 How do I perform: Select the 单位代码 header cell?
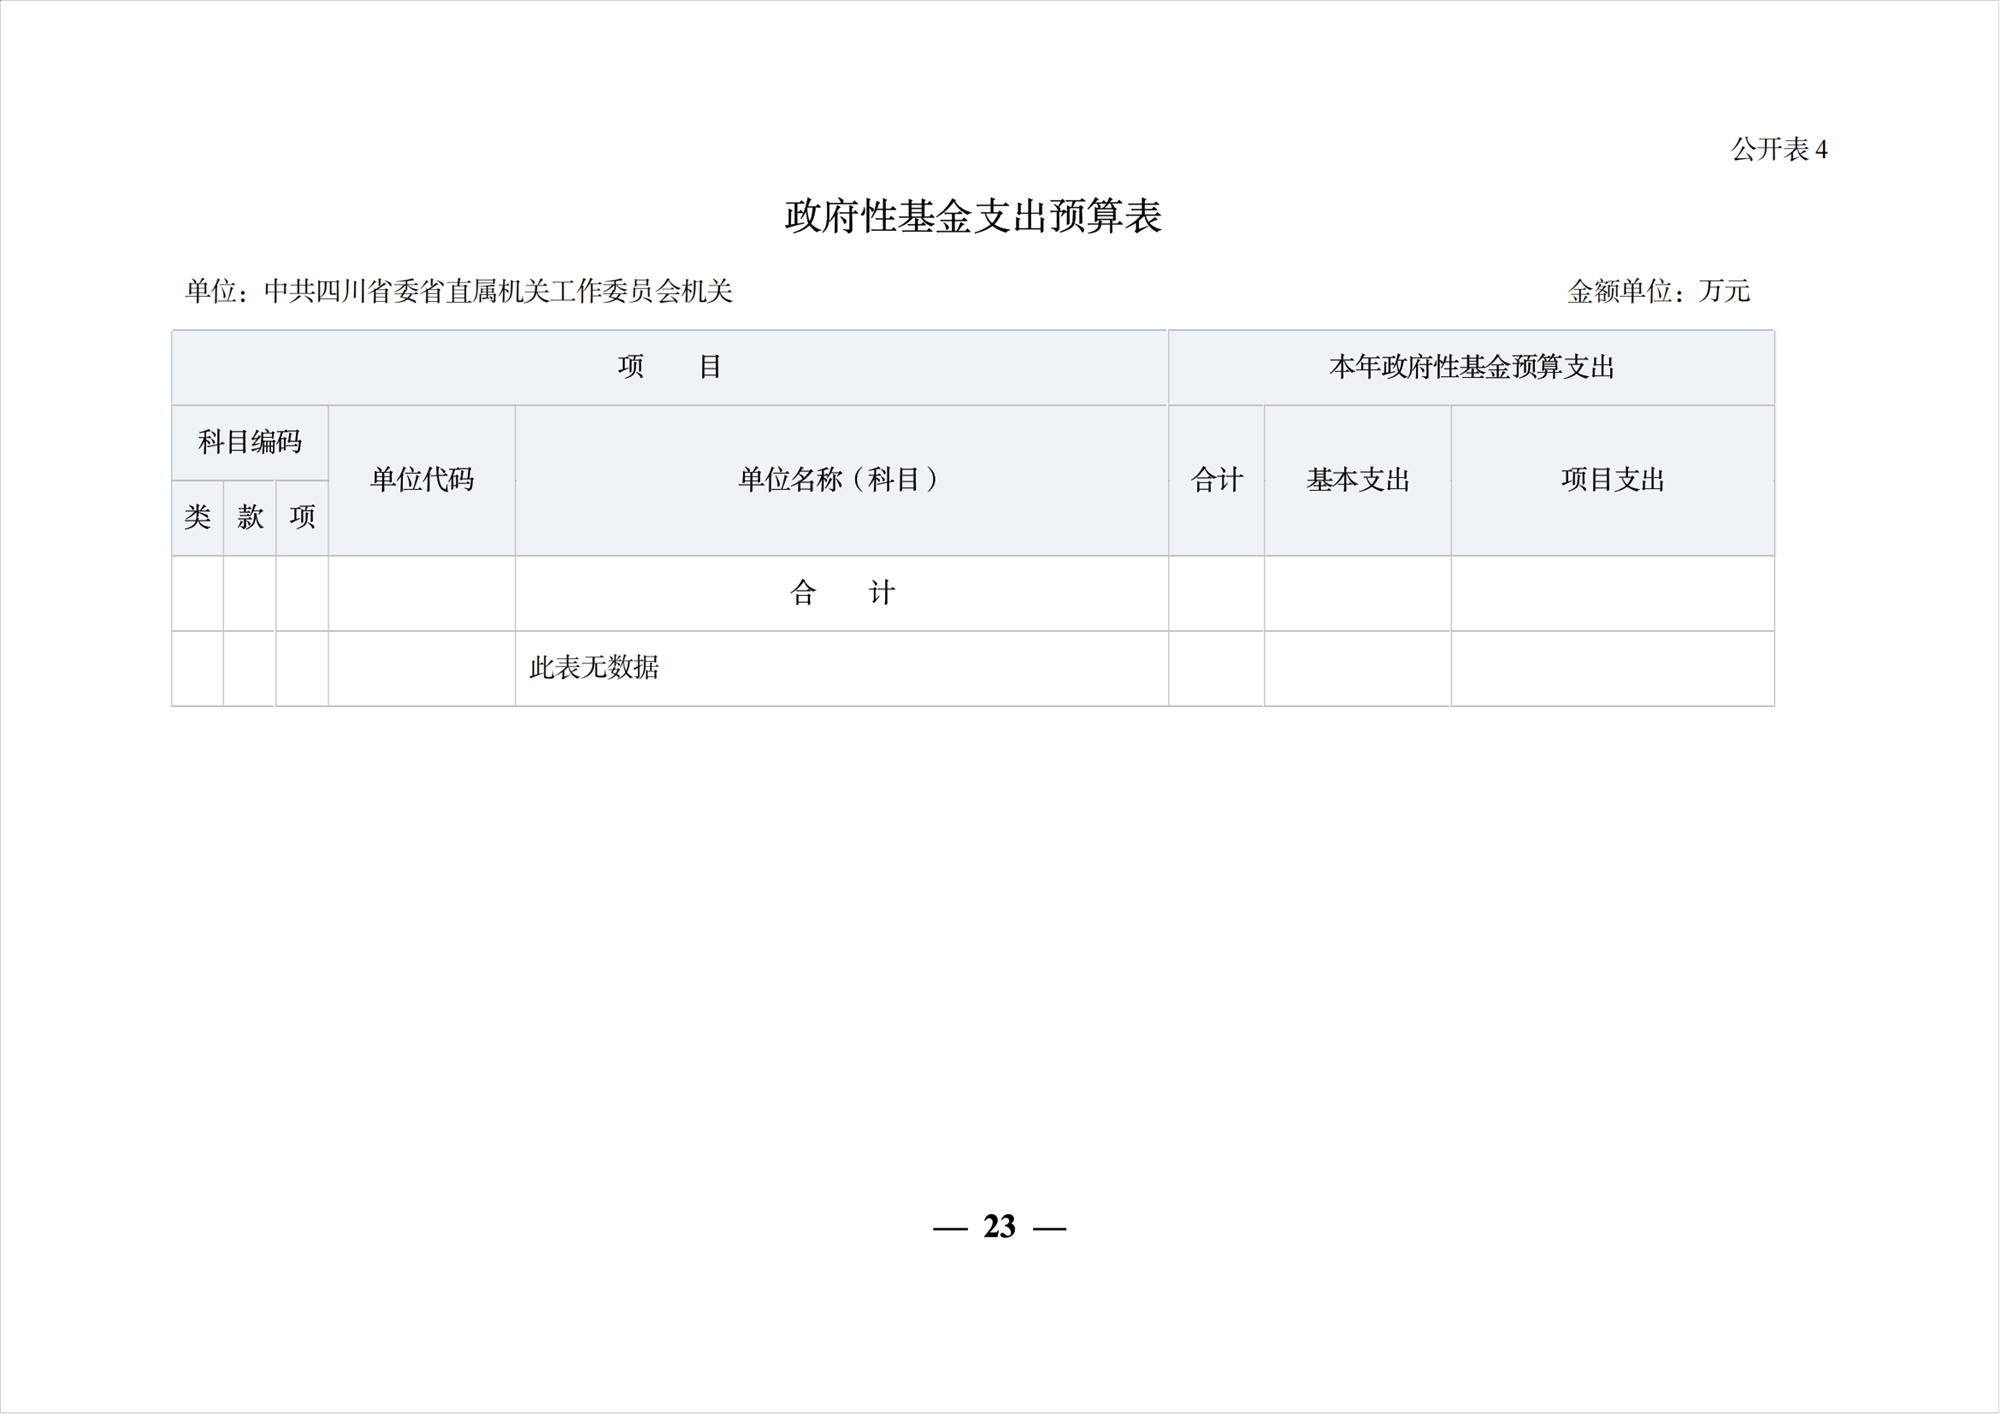(421, 480)
